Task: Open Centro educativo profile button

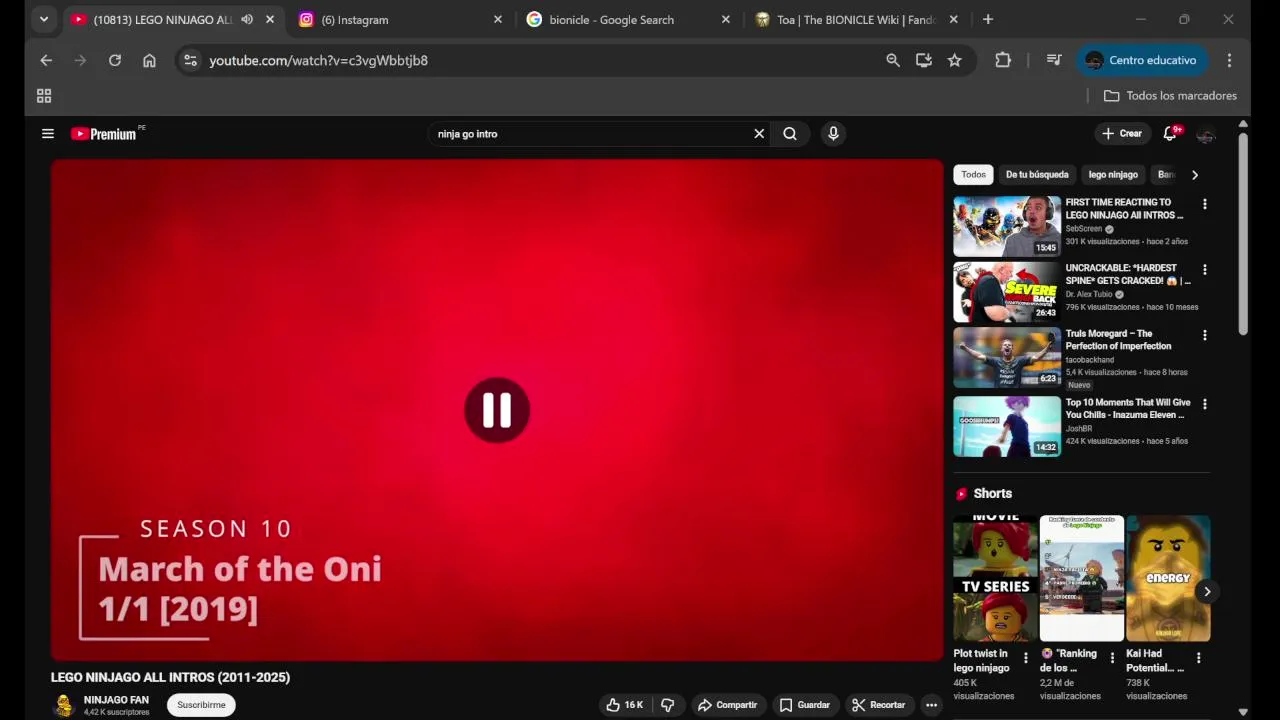Action: click(x=1141, y=60)
